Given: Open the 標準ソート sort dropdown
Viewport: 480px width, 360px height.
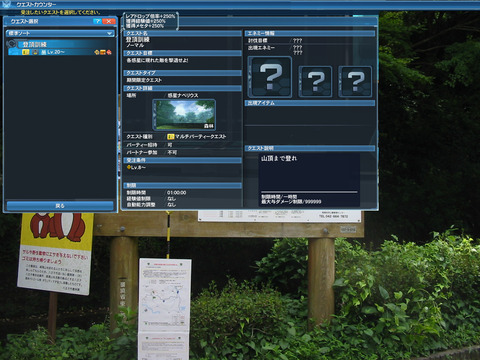Looking at the screenshot, I should 60,33.
